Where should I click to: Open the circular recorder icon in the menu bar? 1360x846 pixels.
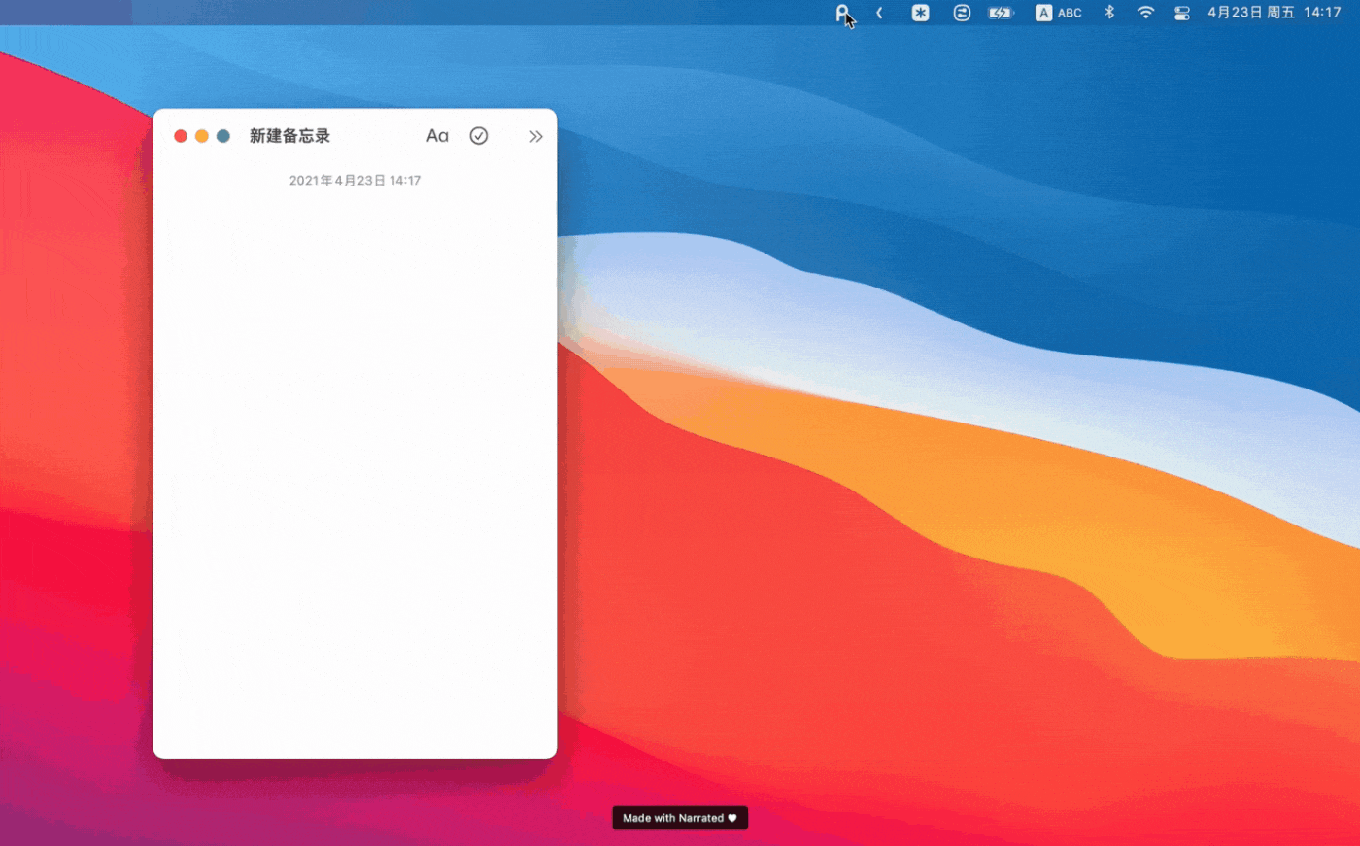961,13
